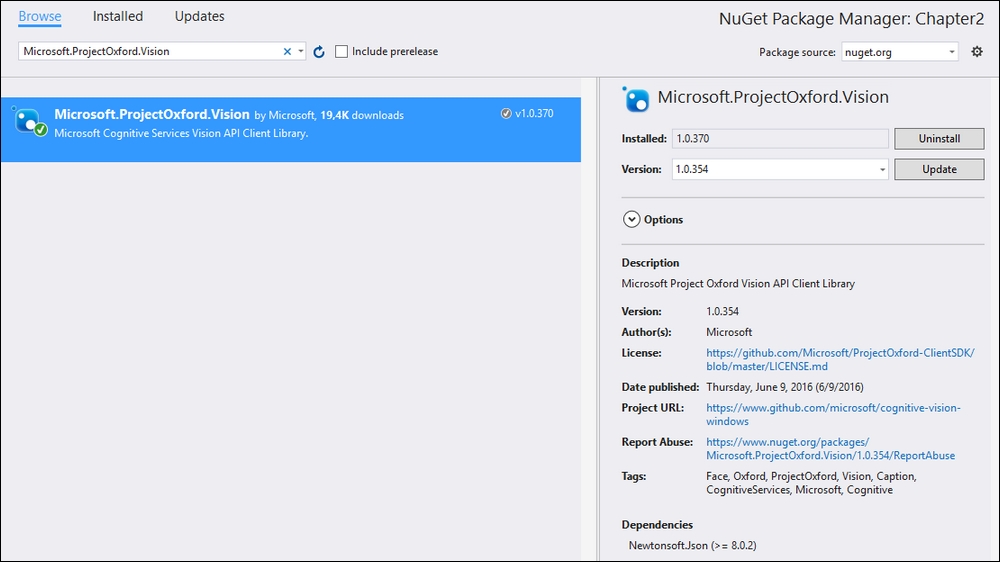The image size is (1000, 562).
Task: Enable Include prerelease checkbox
Action: click(342, 52)
